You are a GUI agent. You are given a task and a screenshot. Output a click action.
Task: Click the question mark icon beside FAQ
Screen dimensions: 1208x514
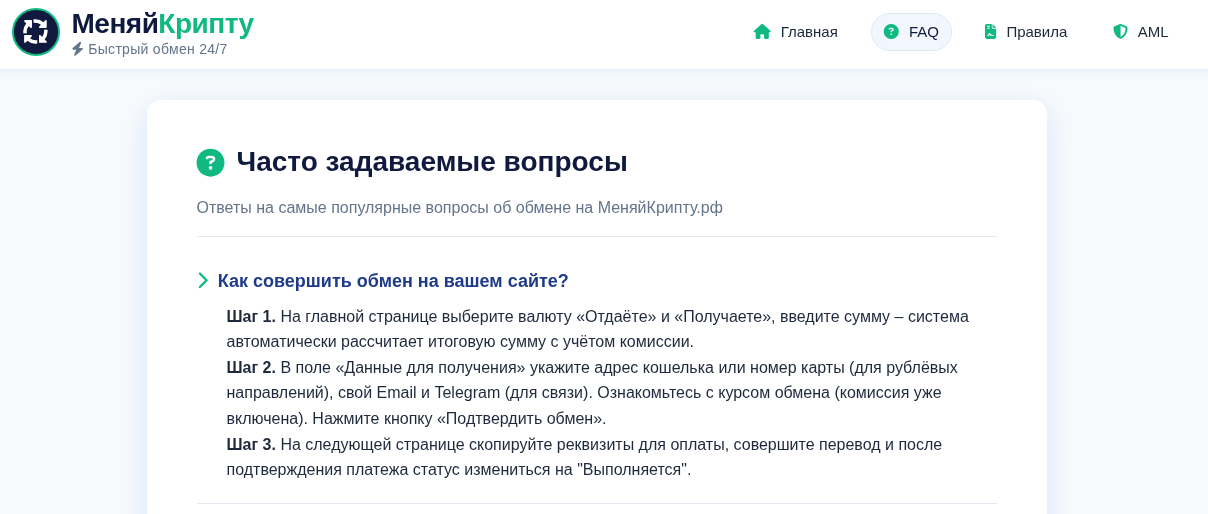(x=891, y=32)
